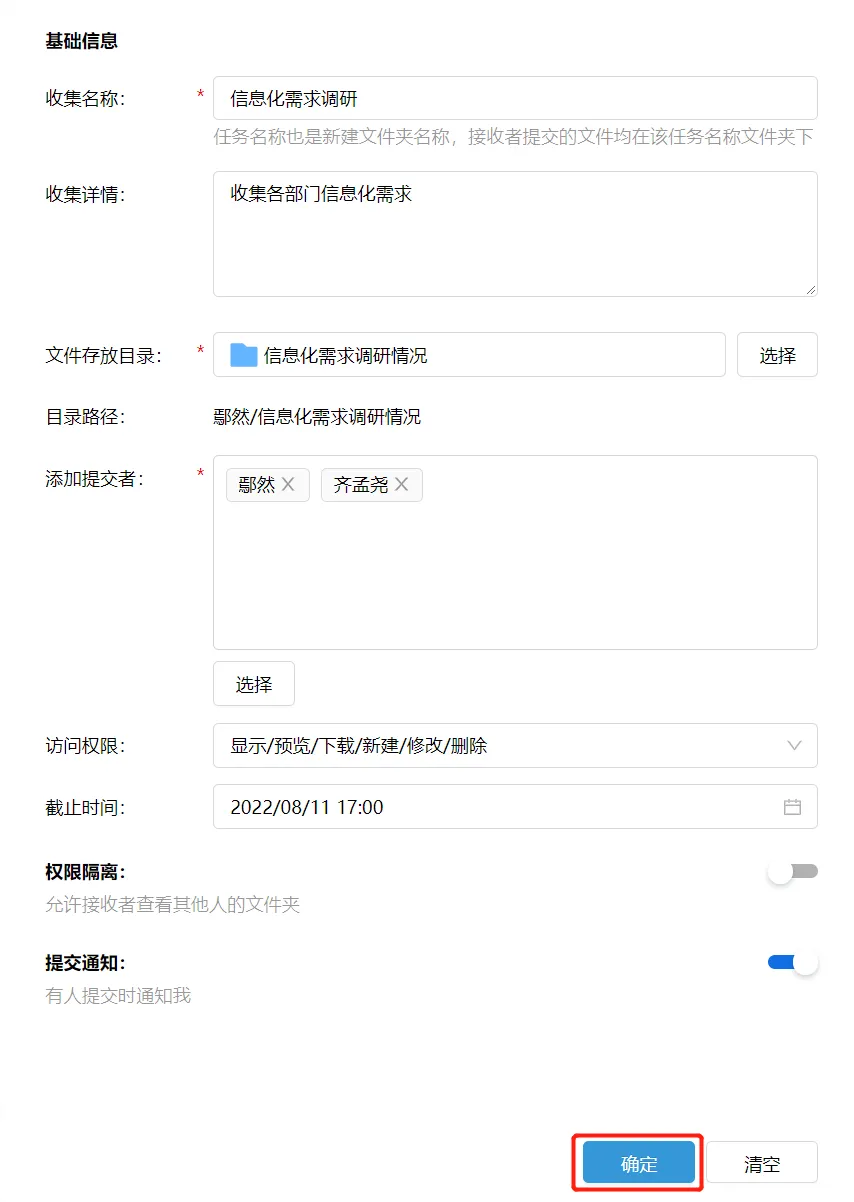Toggle the 权限隔离 switch

point(793,872)
